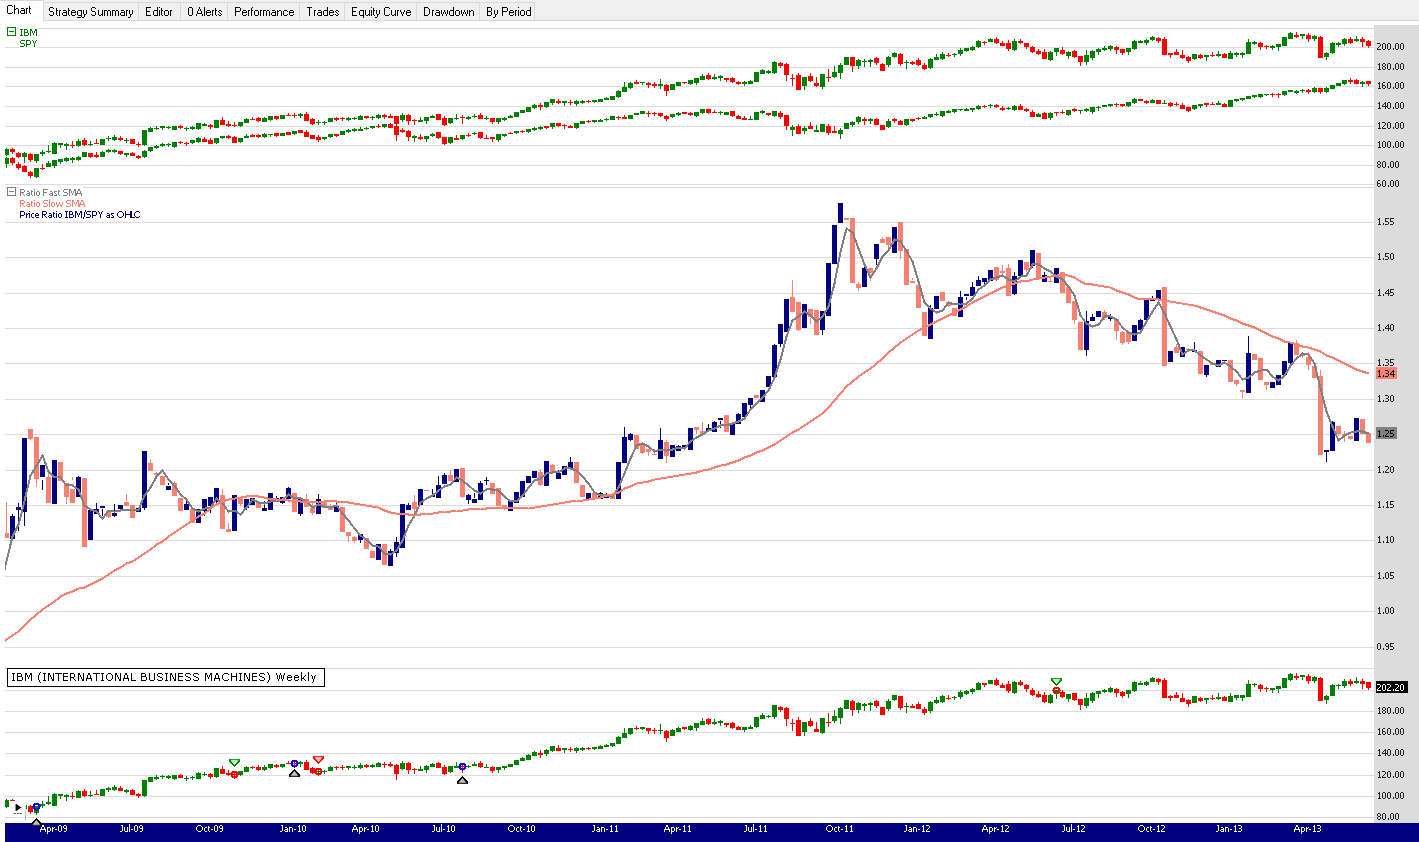Click the entry arrow below the Jul-10 candles
The height and width of the screenshot is (842, 1419).
[x=462, y=779]
